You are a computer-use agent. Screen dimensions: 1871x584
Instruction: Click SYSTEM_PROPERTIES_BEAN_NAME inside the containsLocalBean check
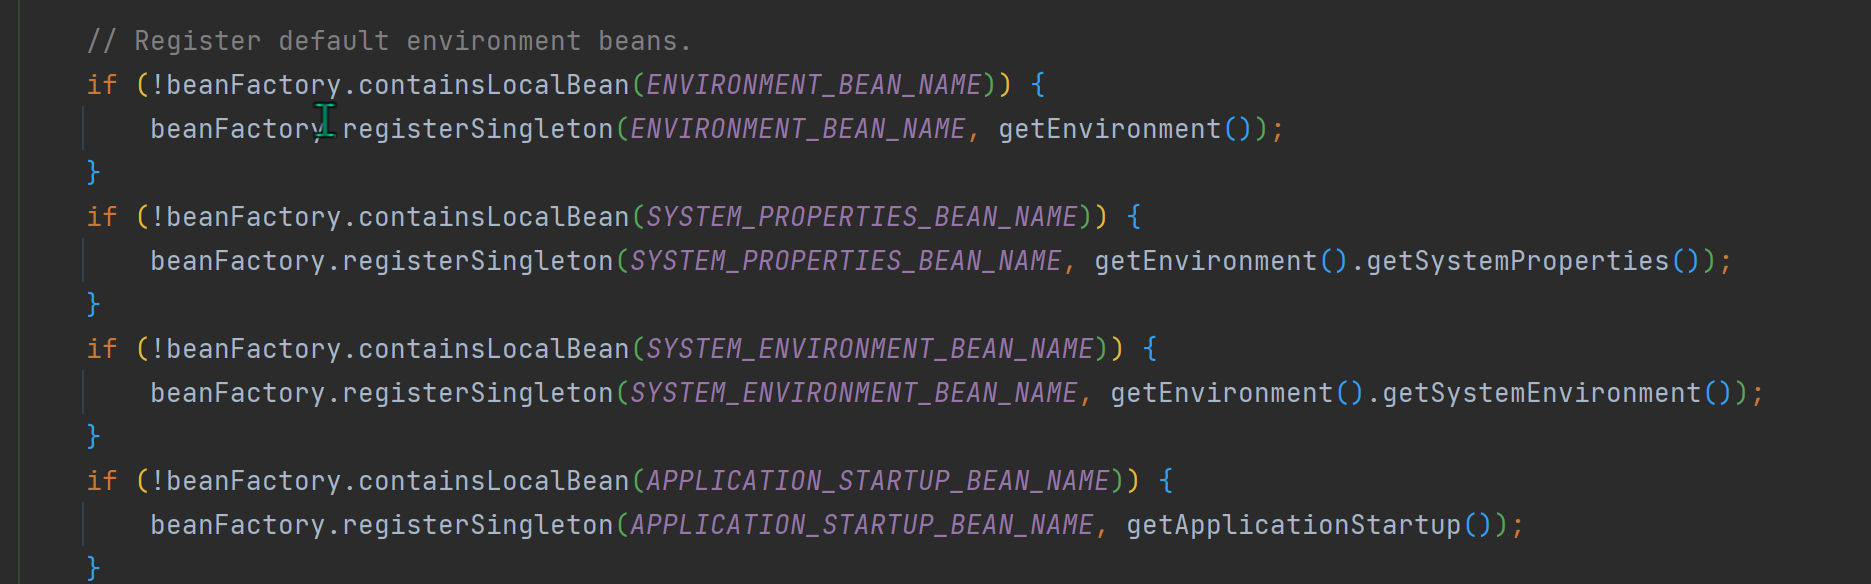coord(862,217)
